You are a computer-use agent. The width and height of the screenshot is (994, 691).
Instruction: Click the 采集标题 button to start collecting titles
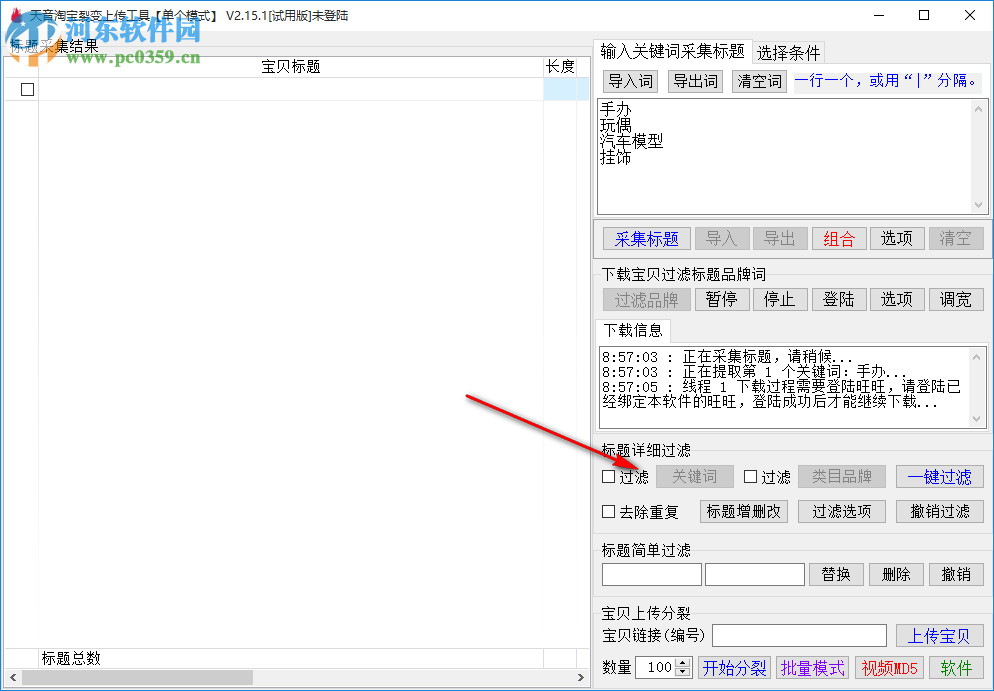pos(646,238)
